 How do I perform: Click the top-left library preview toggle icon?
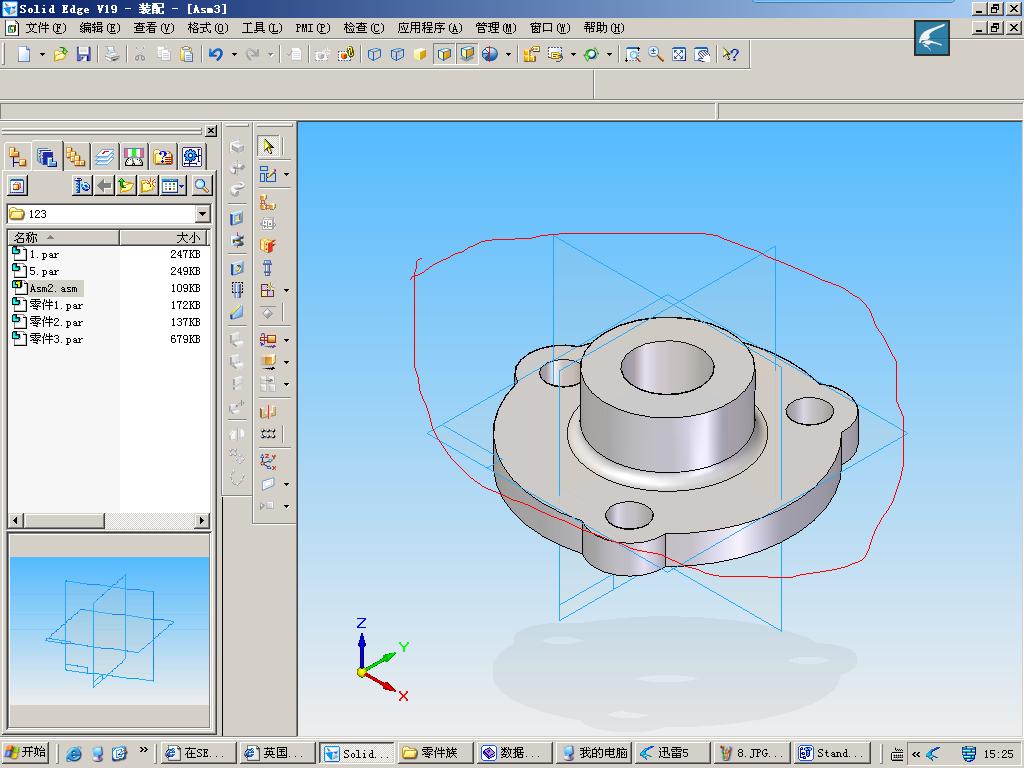[x=18, y=186]
